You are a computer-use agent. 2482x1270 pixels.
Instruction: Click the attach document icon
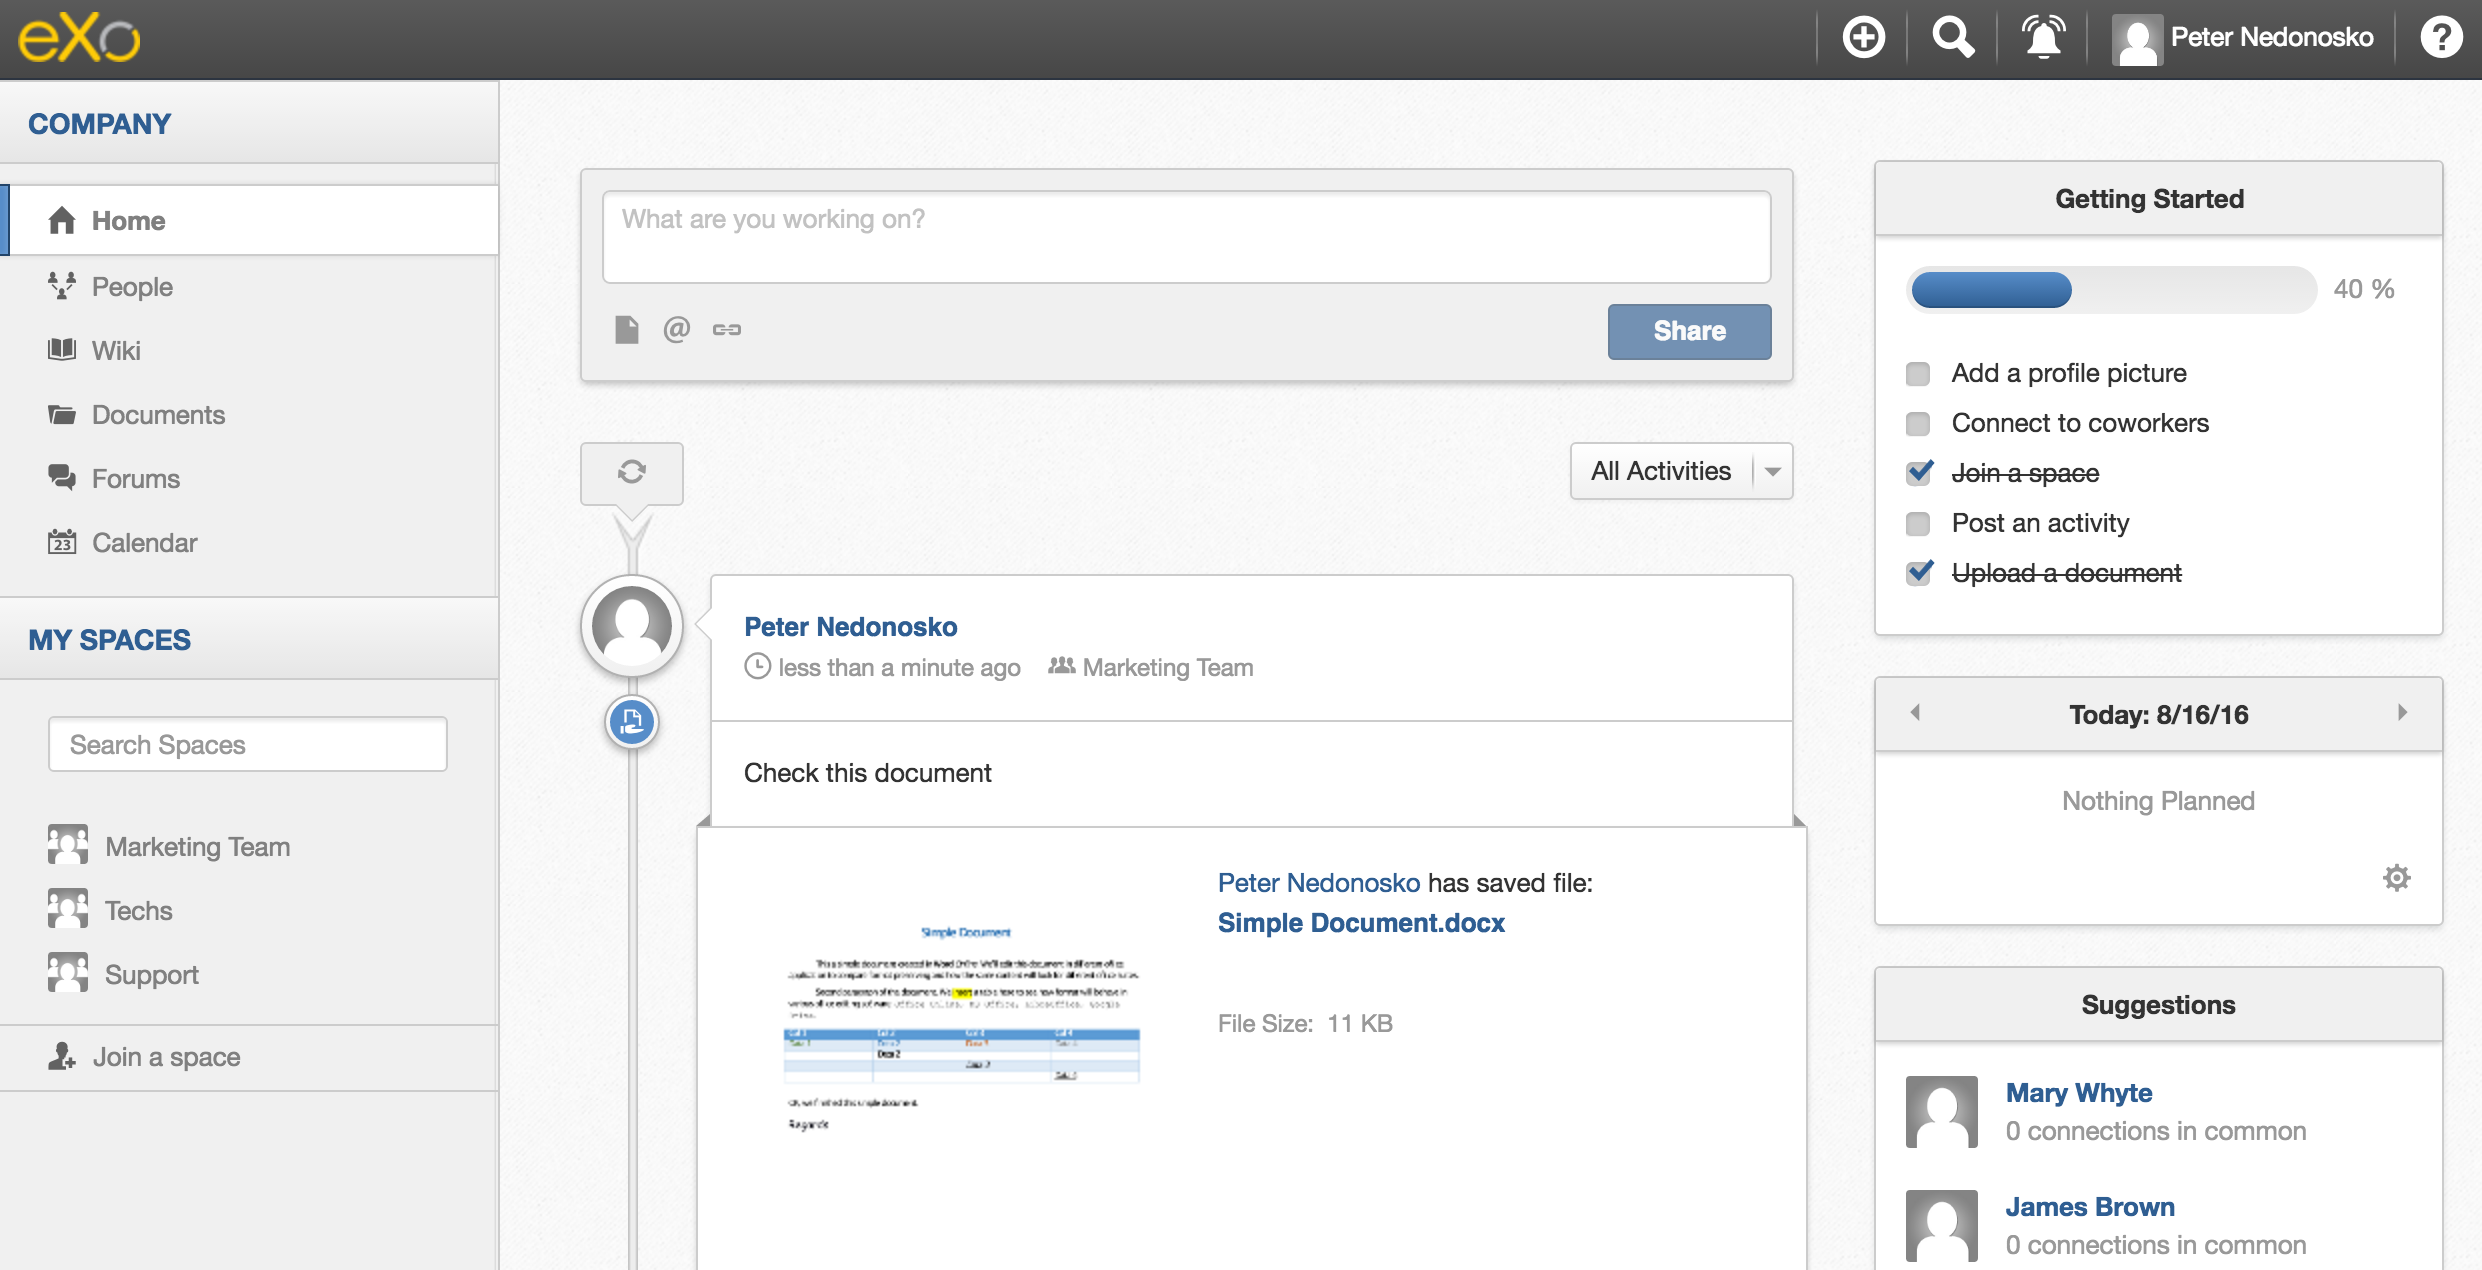point(625,330)
